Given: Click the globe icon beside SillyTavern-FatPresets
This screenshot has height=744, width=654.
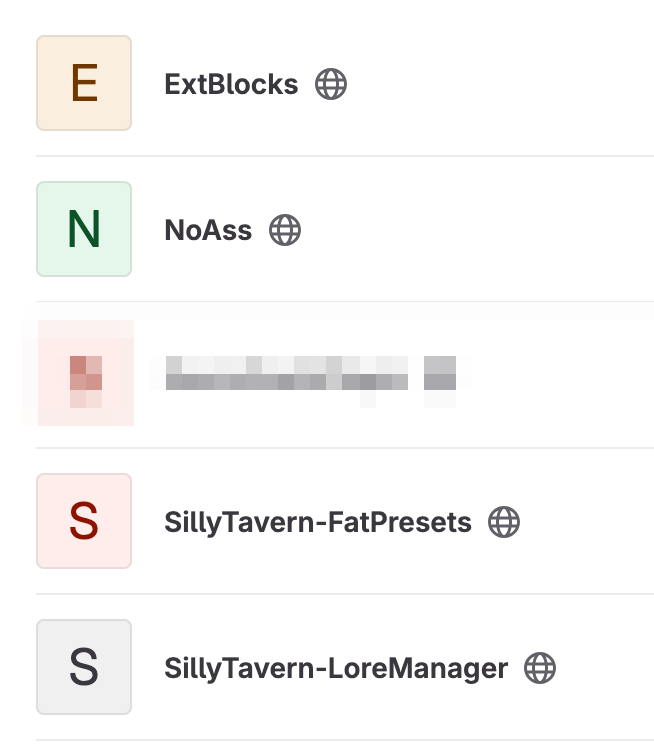Looking at the screenshot, I should click(x=504, y=522).
